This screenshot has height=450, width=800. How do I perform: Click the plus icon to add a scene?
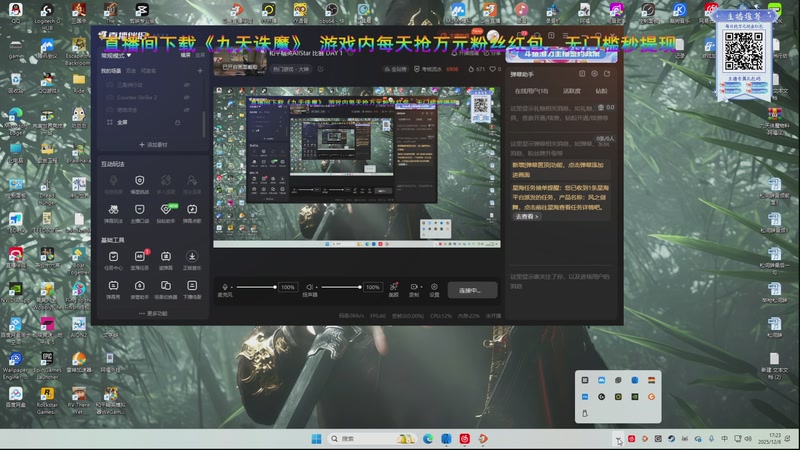(200, 71)
